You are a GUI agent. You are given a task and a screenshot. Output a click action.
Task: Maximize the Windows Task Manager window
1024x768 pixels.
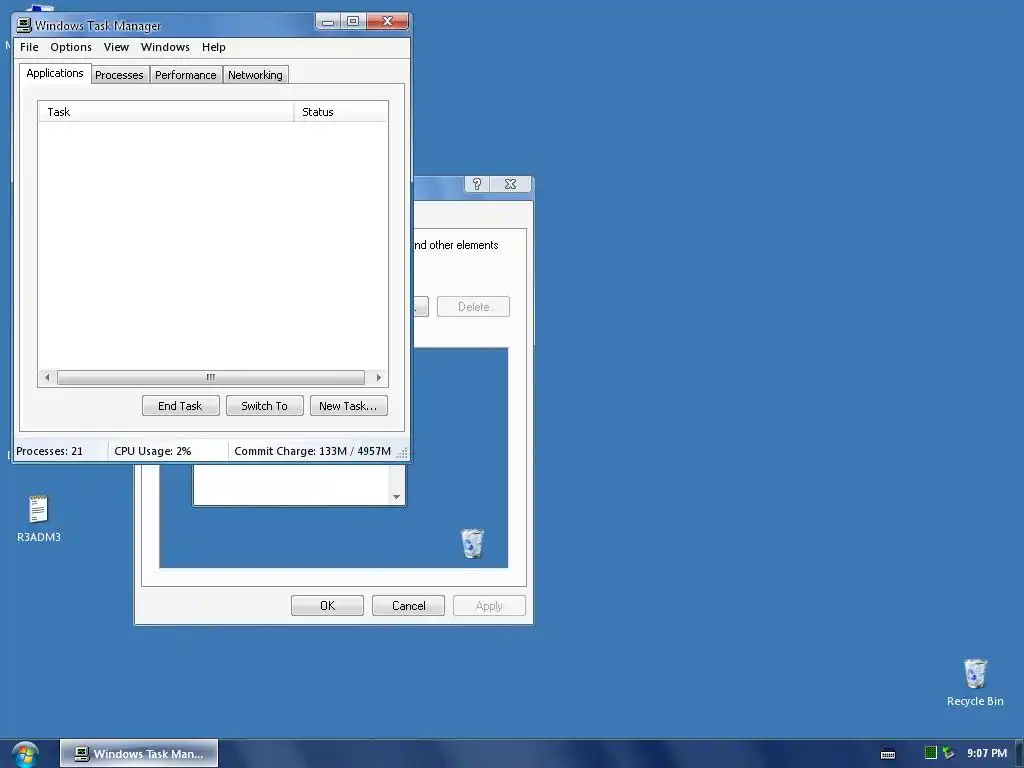[353, 22]
